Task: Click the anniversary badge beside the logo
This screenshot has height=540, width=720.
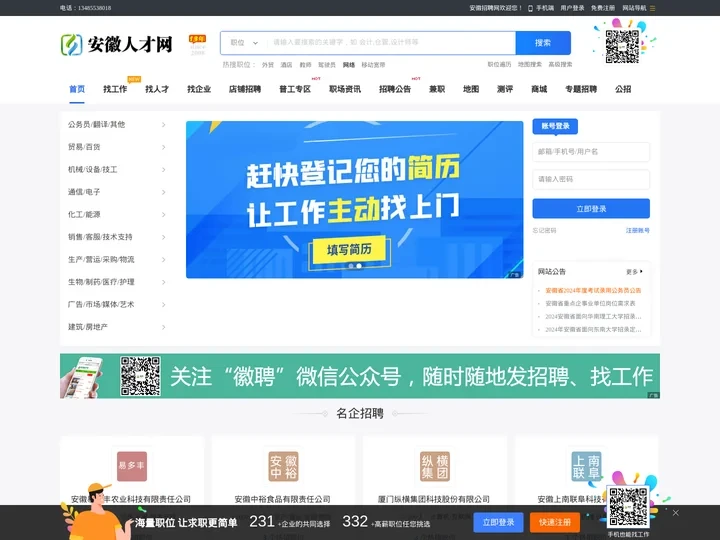Action: [x=197, y=45]
